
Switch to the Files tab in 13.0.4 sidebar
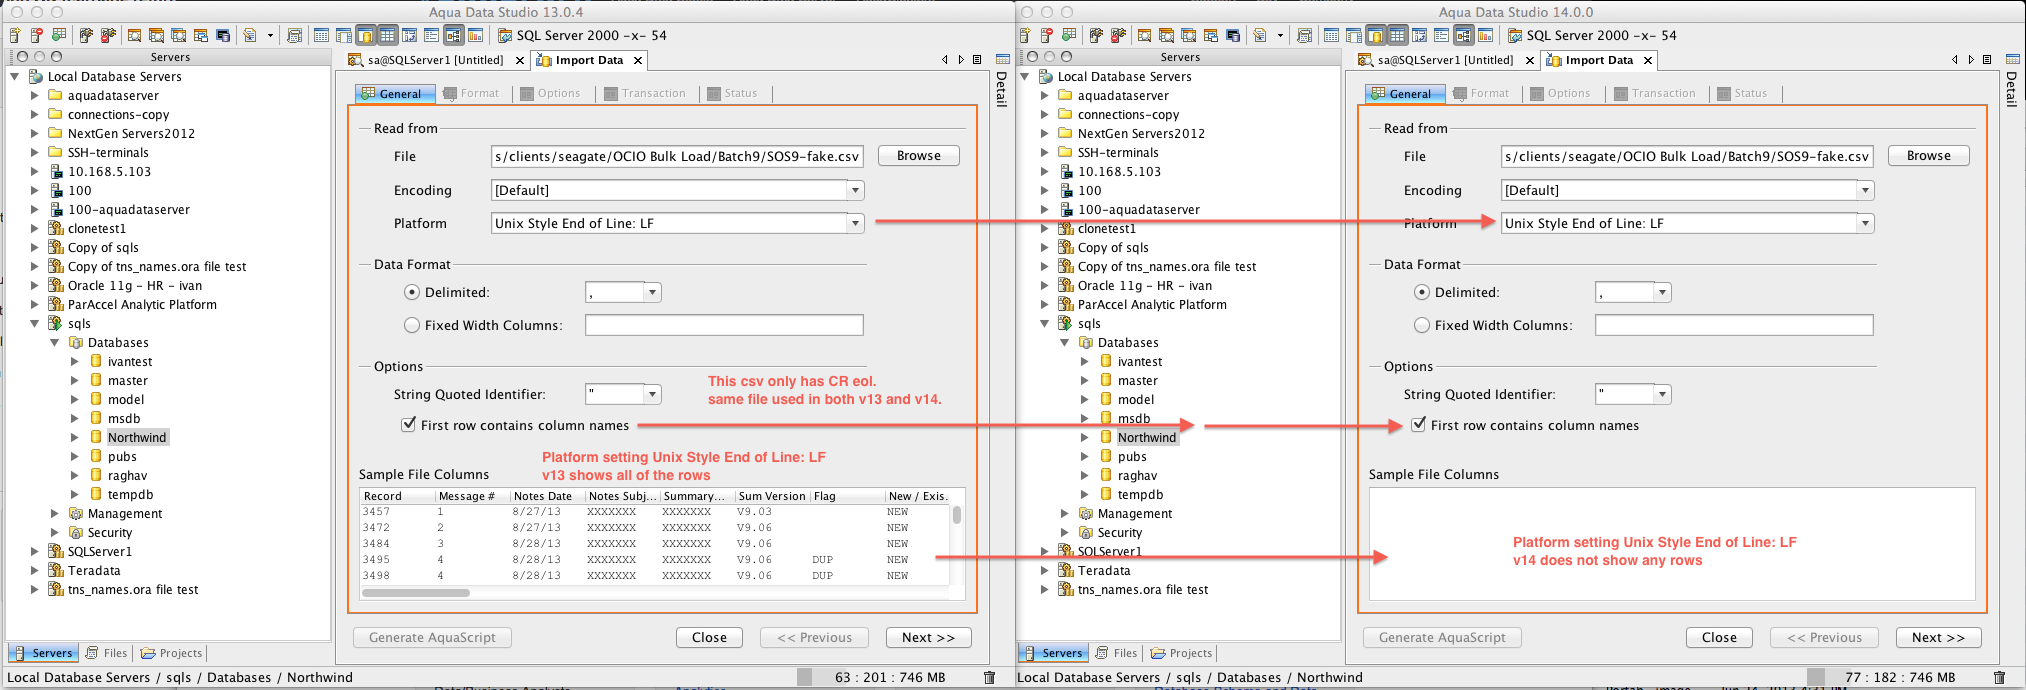[x=107, y=653]
